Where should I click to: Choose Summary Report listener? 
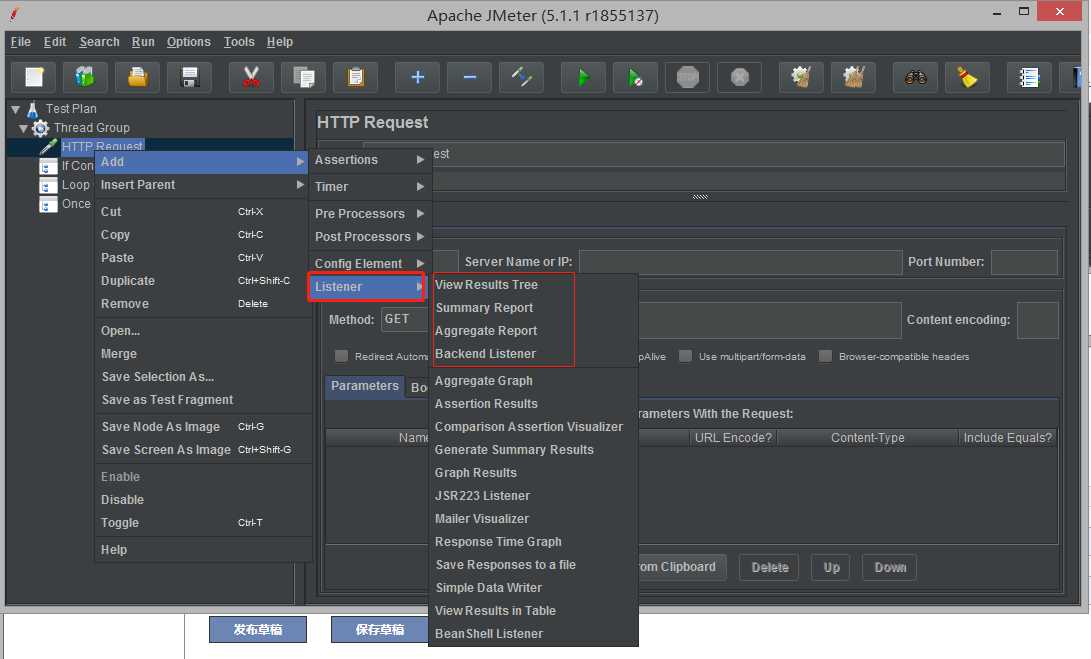coord(484,308)
